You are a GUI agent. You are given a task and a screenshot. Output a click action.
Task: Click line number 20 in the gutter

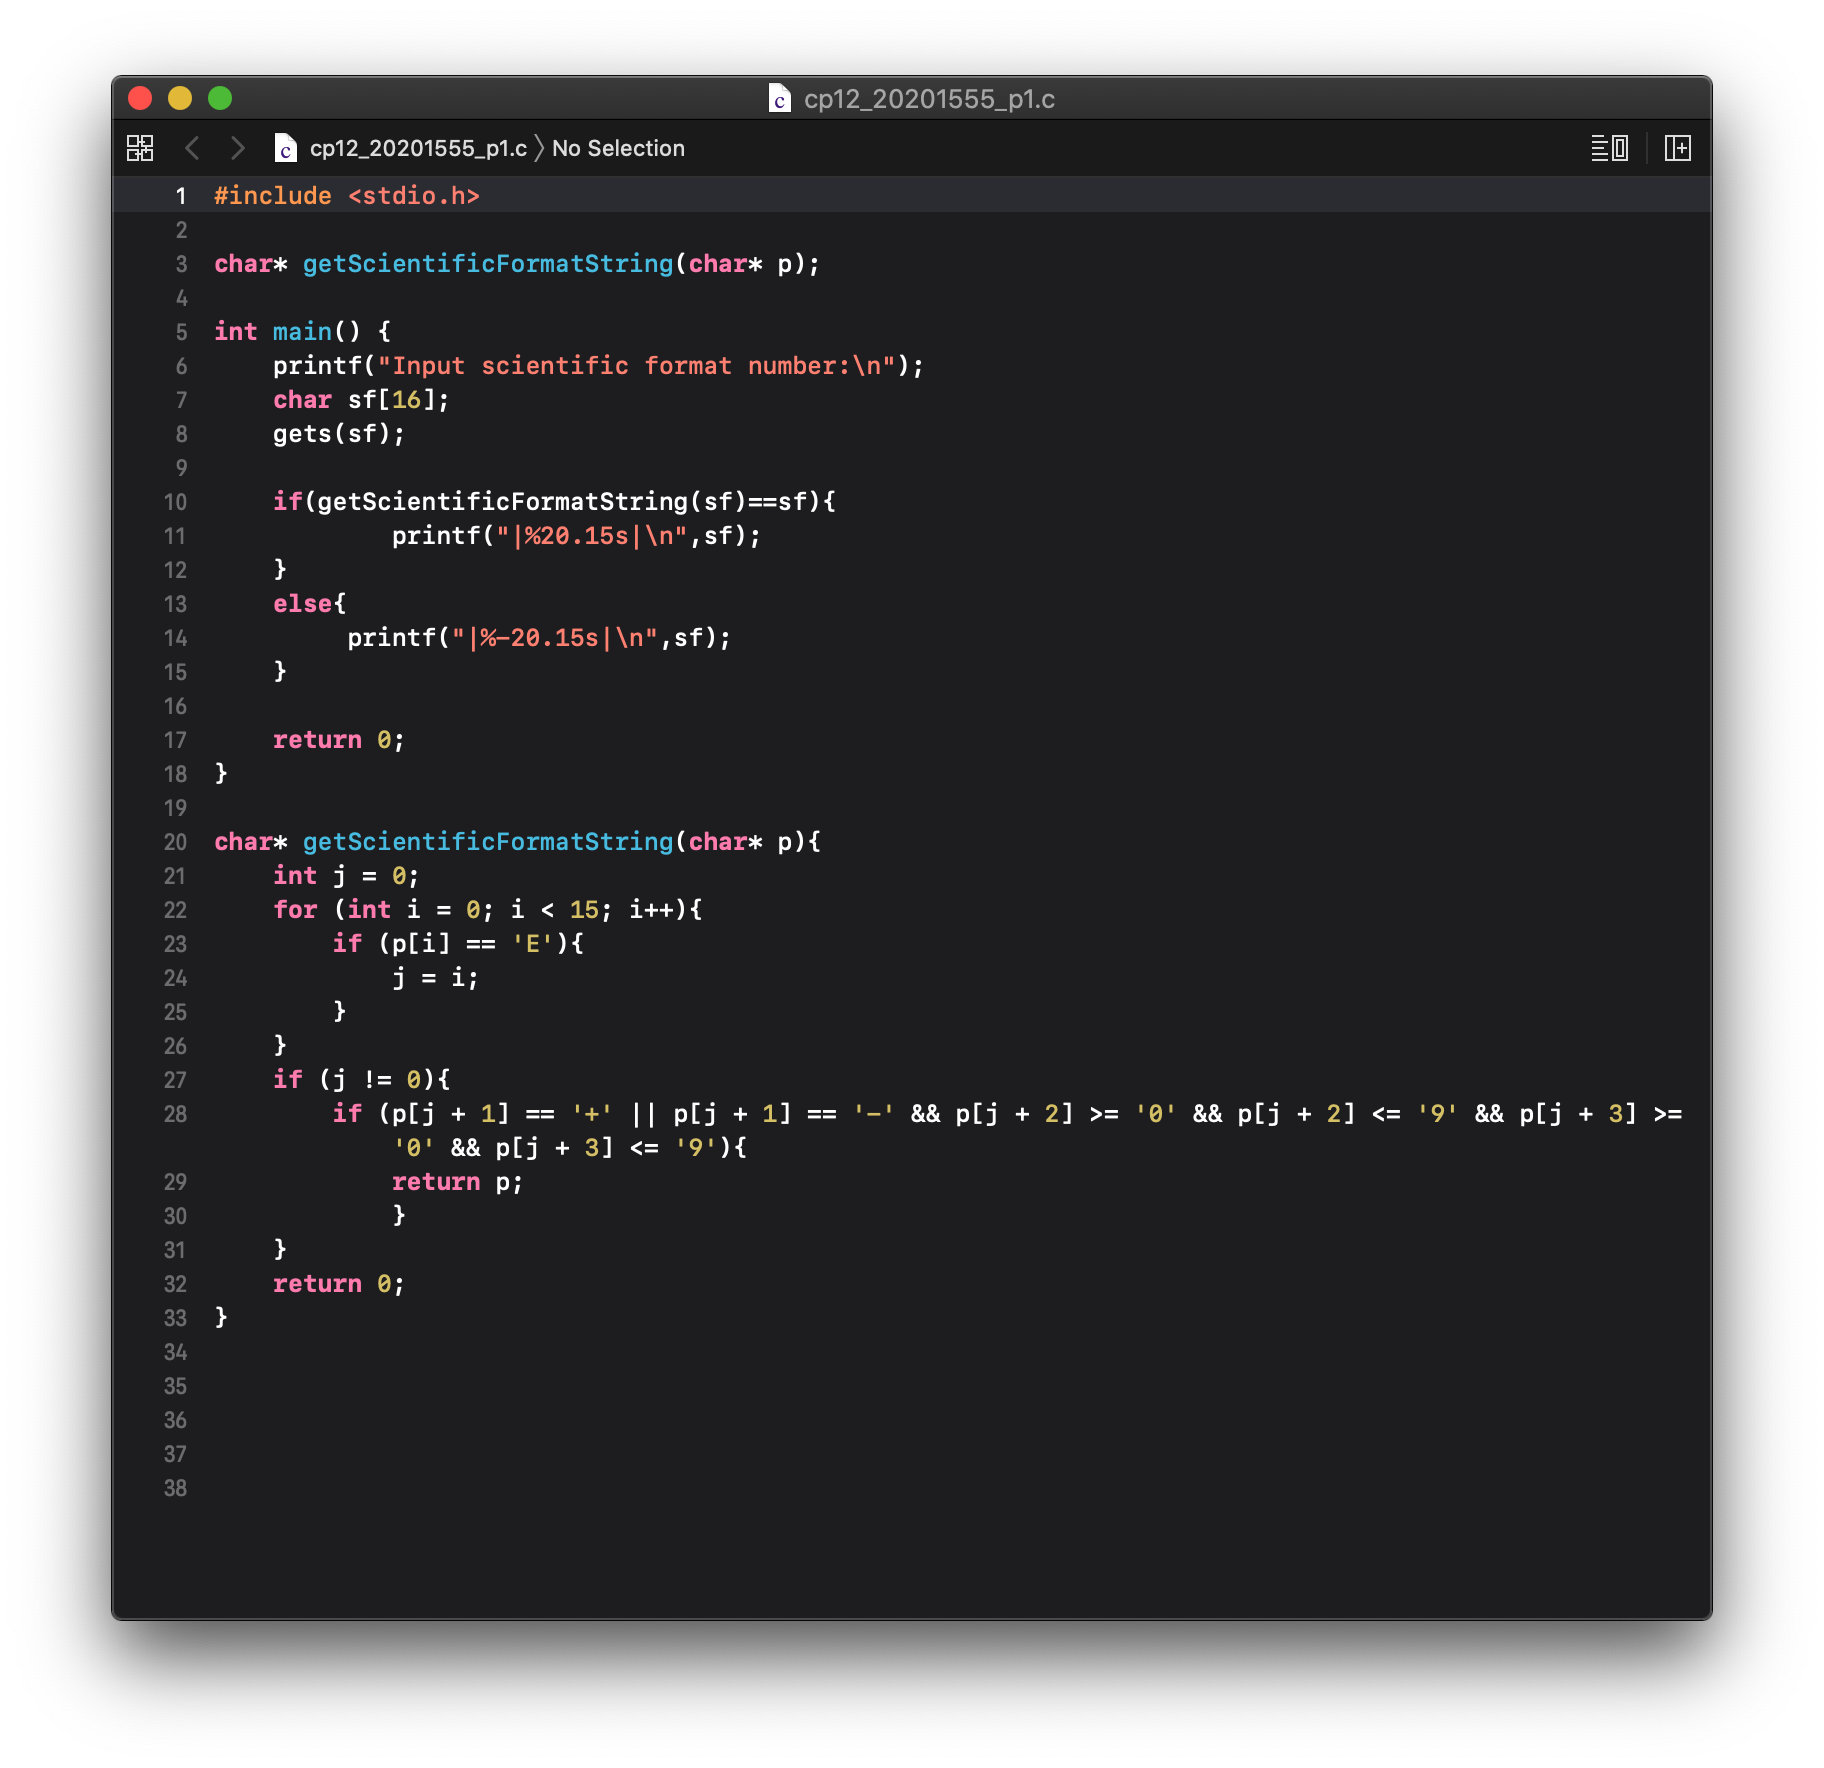point(176,842)
